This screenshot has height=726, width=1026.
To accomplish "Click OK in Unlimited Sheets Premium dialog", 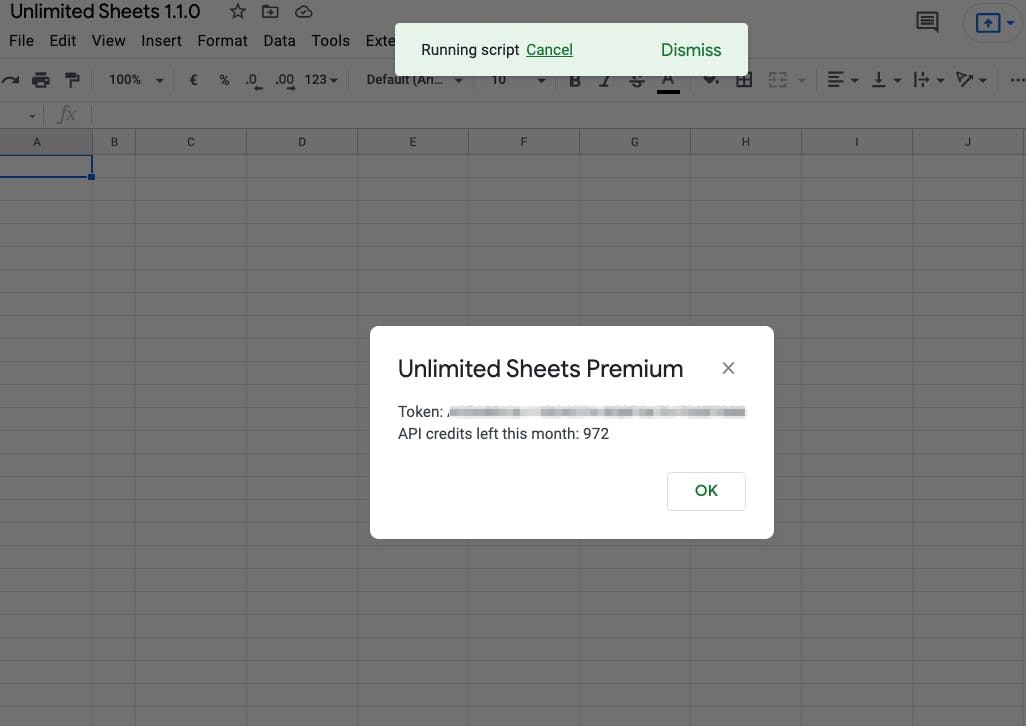I will pos(706,491).
